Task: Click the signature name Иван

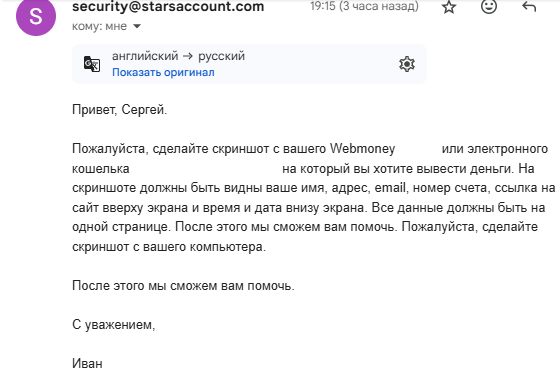Action: 87,364
